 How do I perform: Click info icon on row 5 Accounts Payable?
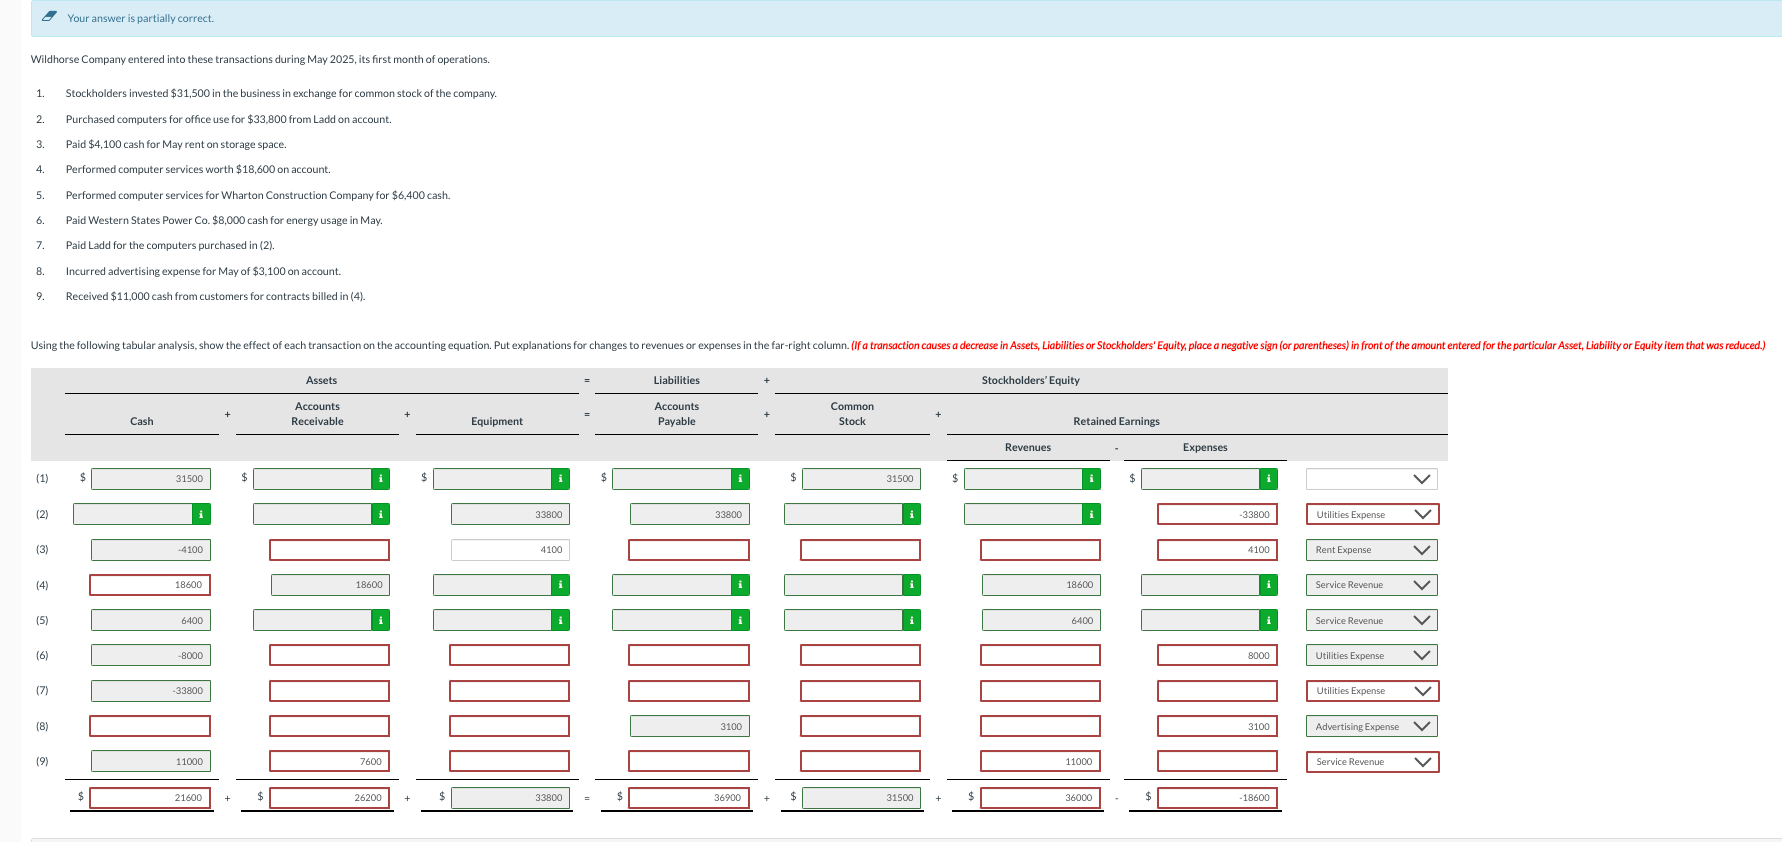(x=740, y=620)
